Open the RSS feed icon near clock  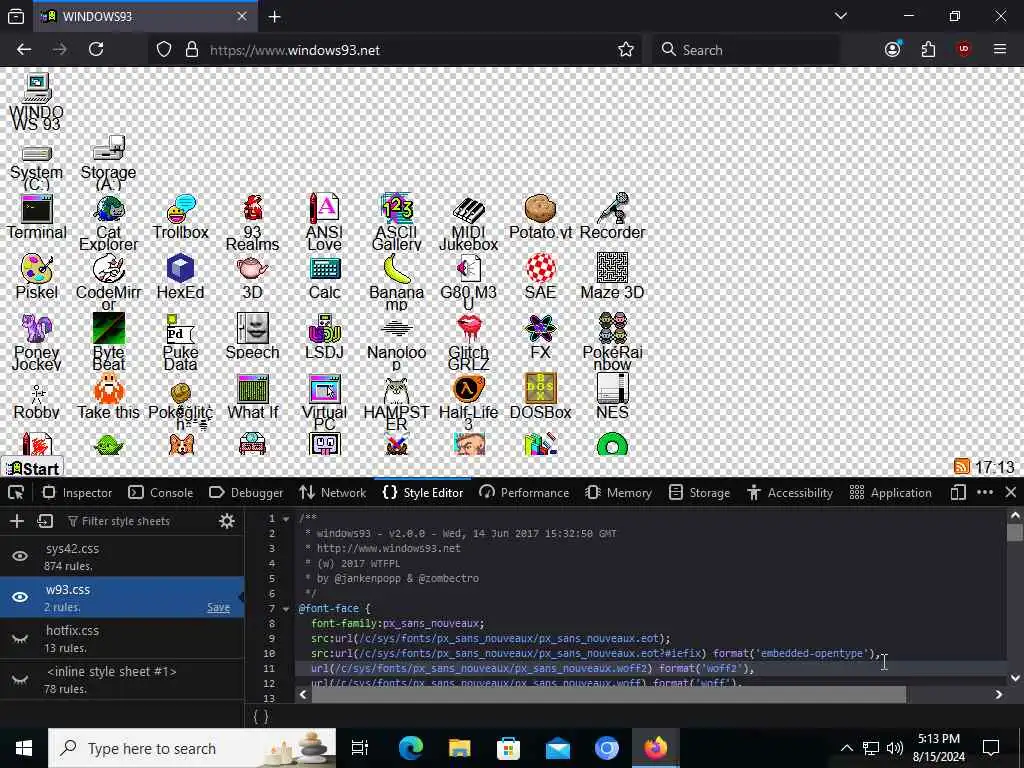(961, 466)
